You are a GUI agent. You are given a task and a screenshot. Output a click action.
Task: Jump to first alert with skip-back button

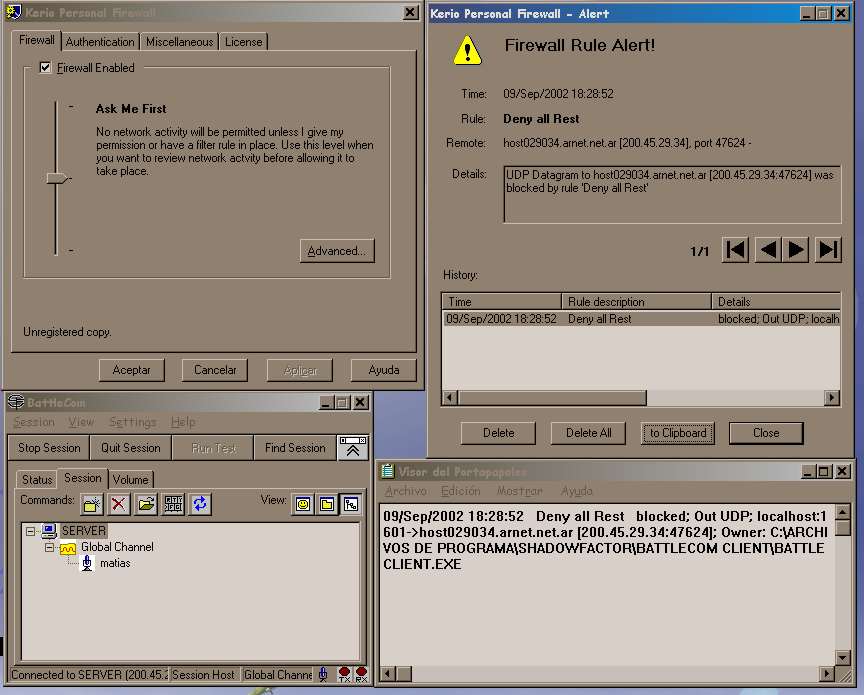pyautogui.click(x=736, y=250)
